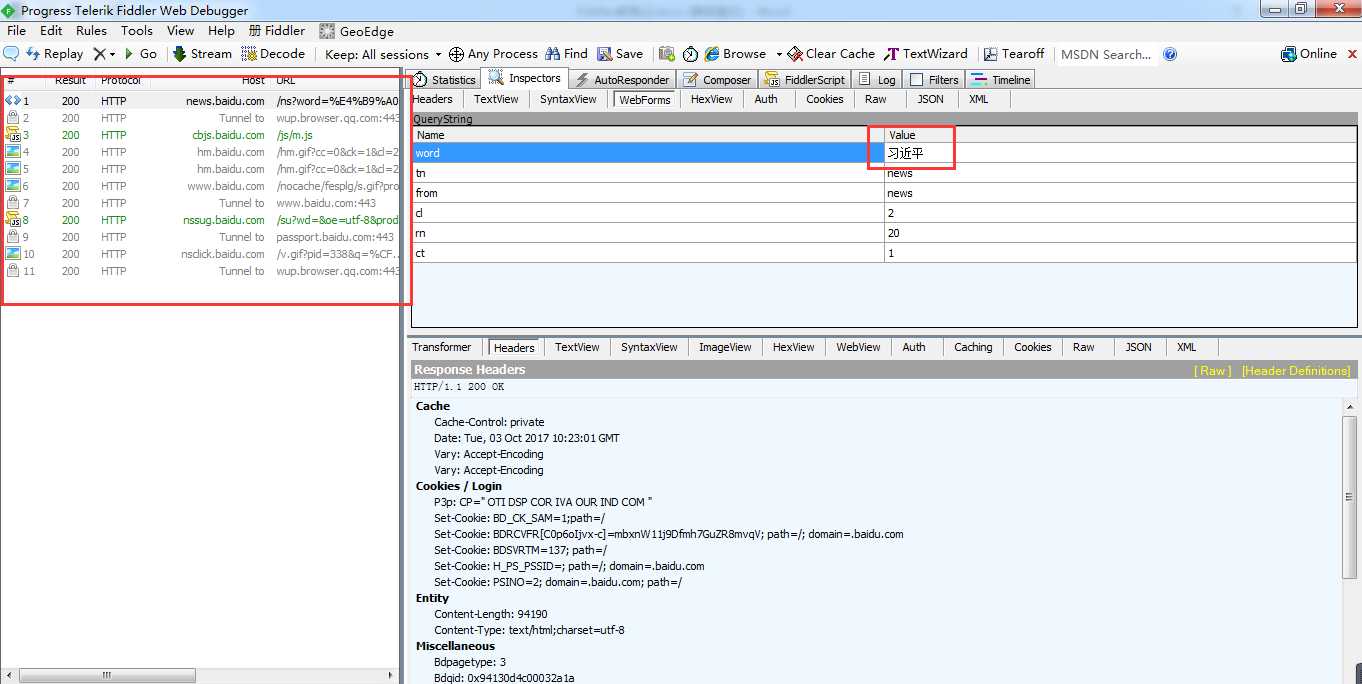Viewport: 1362px width, 684px height.
Task: Toggle Decode in the toolbar
Action: click(x=273, y=54)
